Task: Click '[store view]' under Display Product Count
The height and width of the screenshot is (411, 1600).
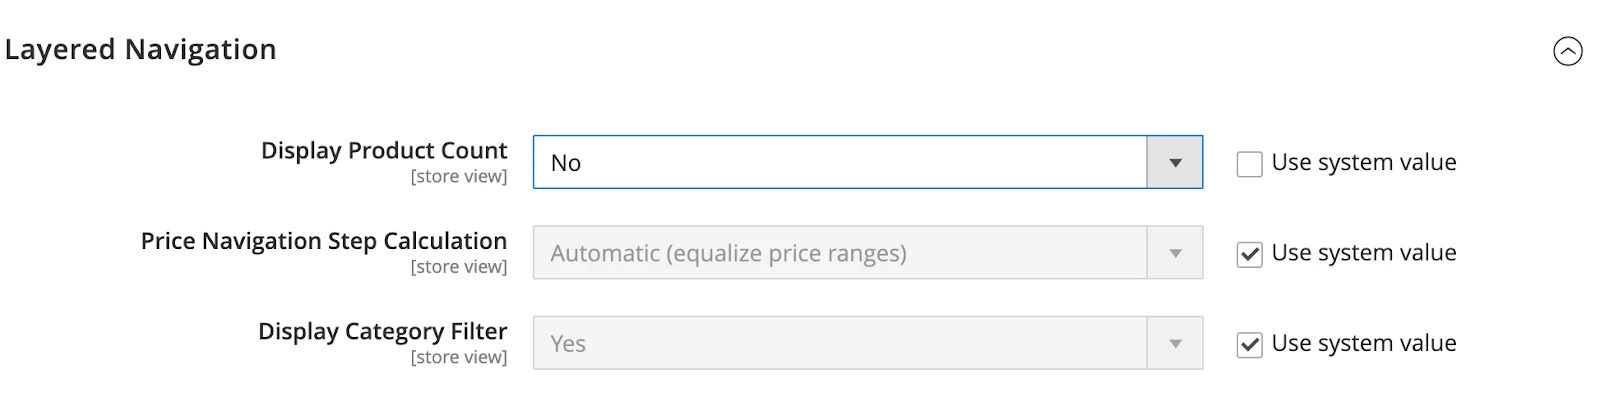Action: tap(459, 177)
